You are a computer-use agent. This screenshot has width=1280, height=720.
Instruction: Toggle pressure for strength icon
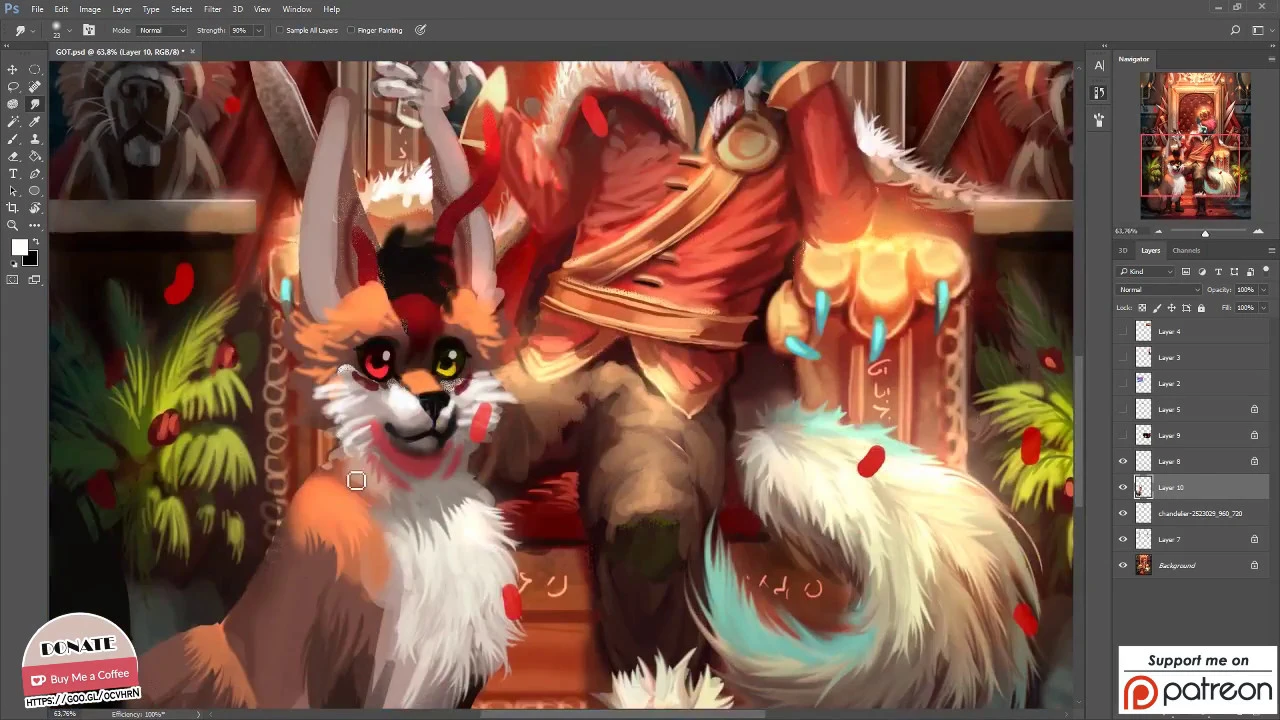coord(421,30)
